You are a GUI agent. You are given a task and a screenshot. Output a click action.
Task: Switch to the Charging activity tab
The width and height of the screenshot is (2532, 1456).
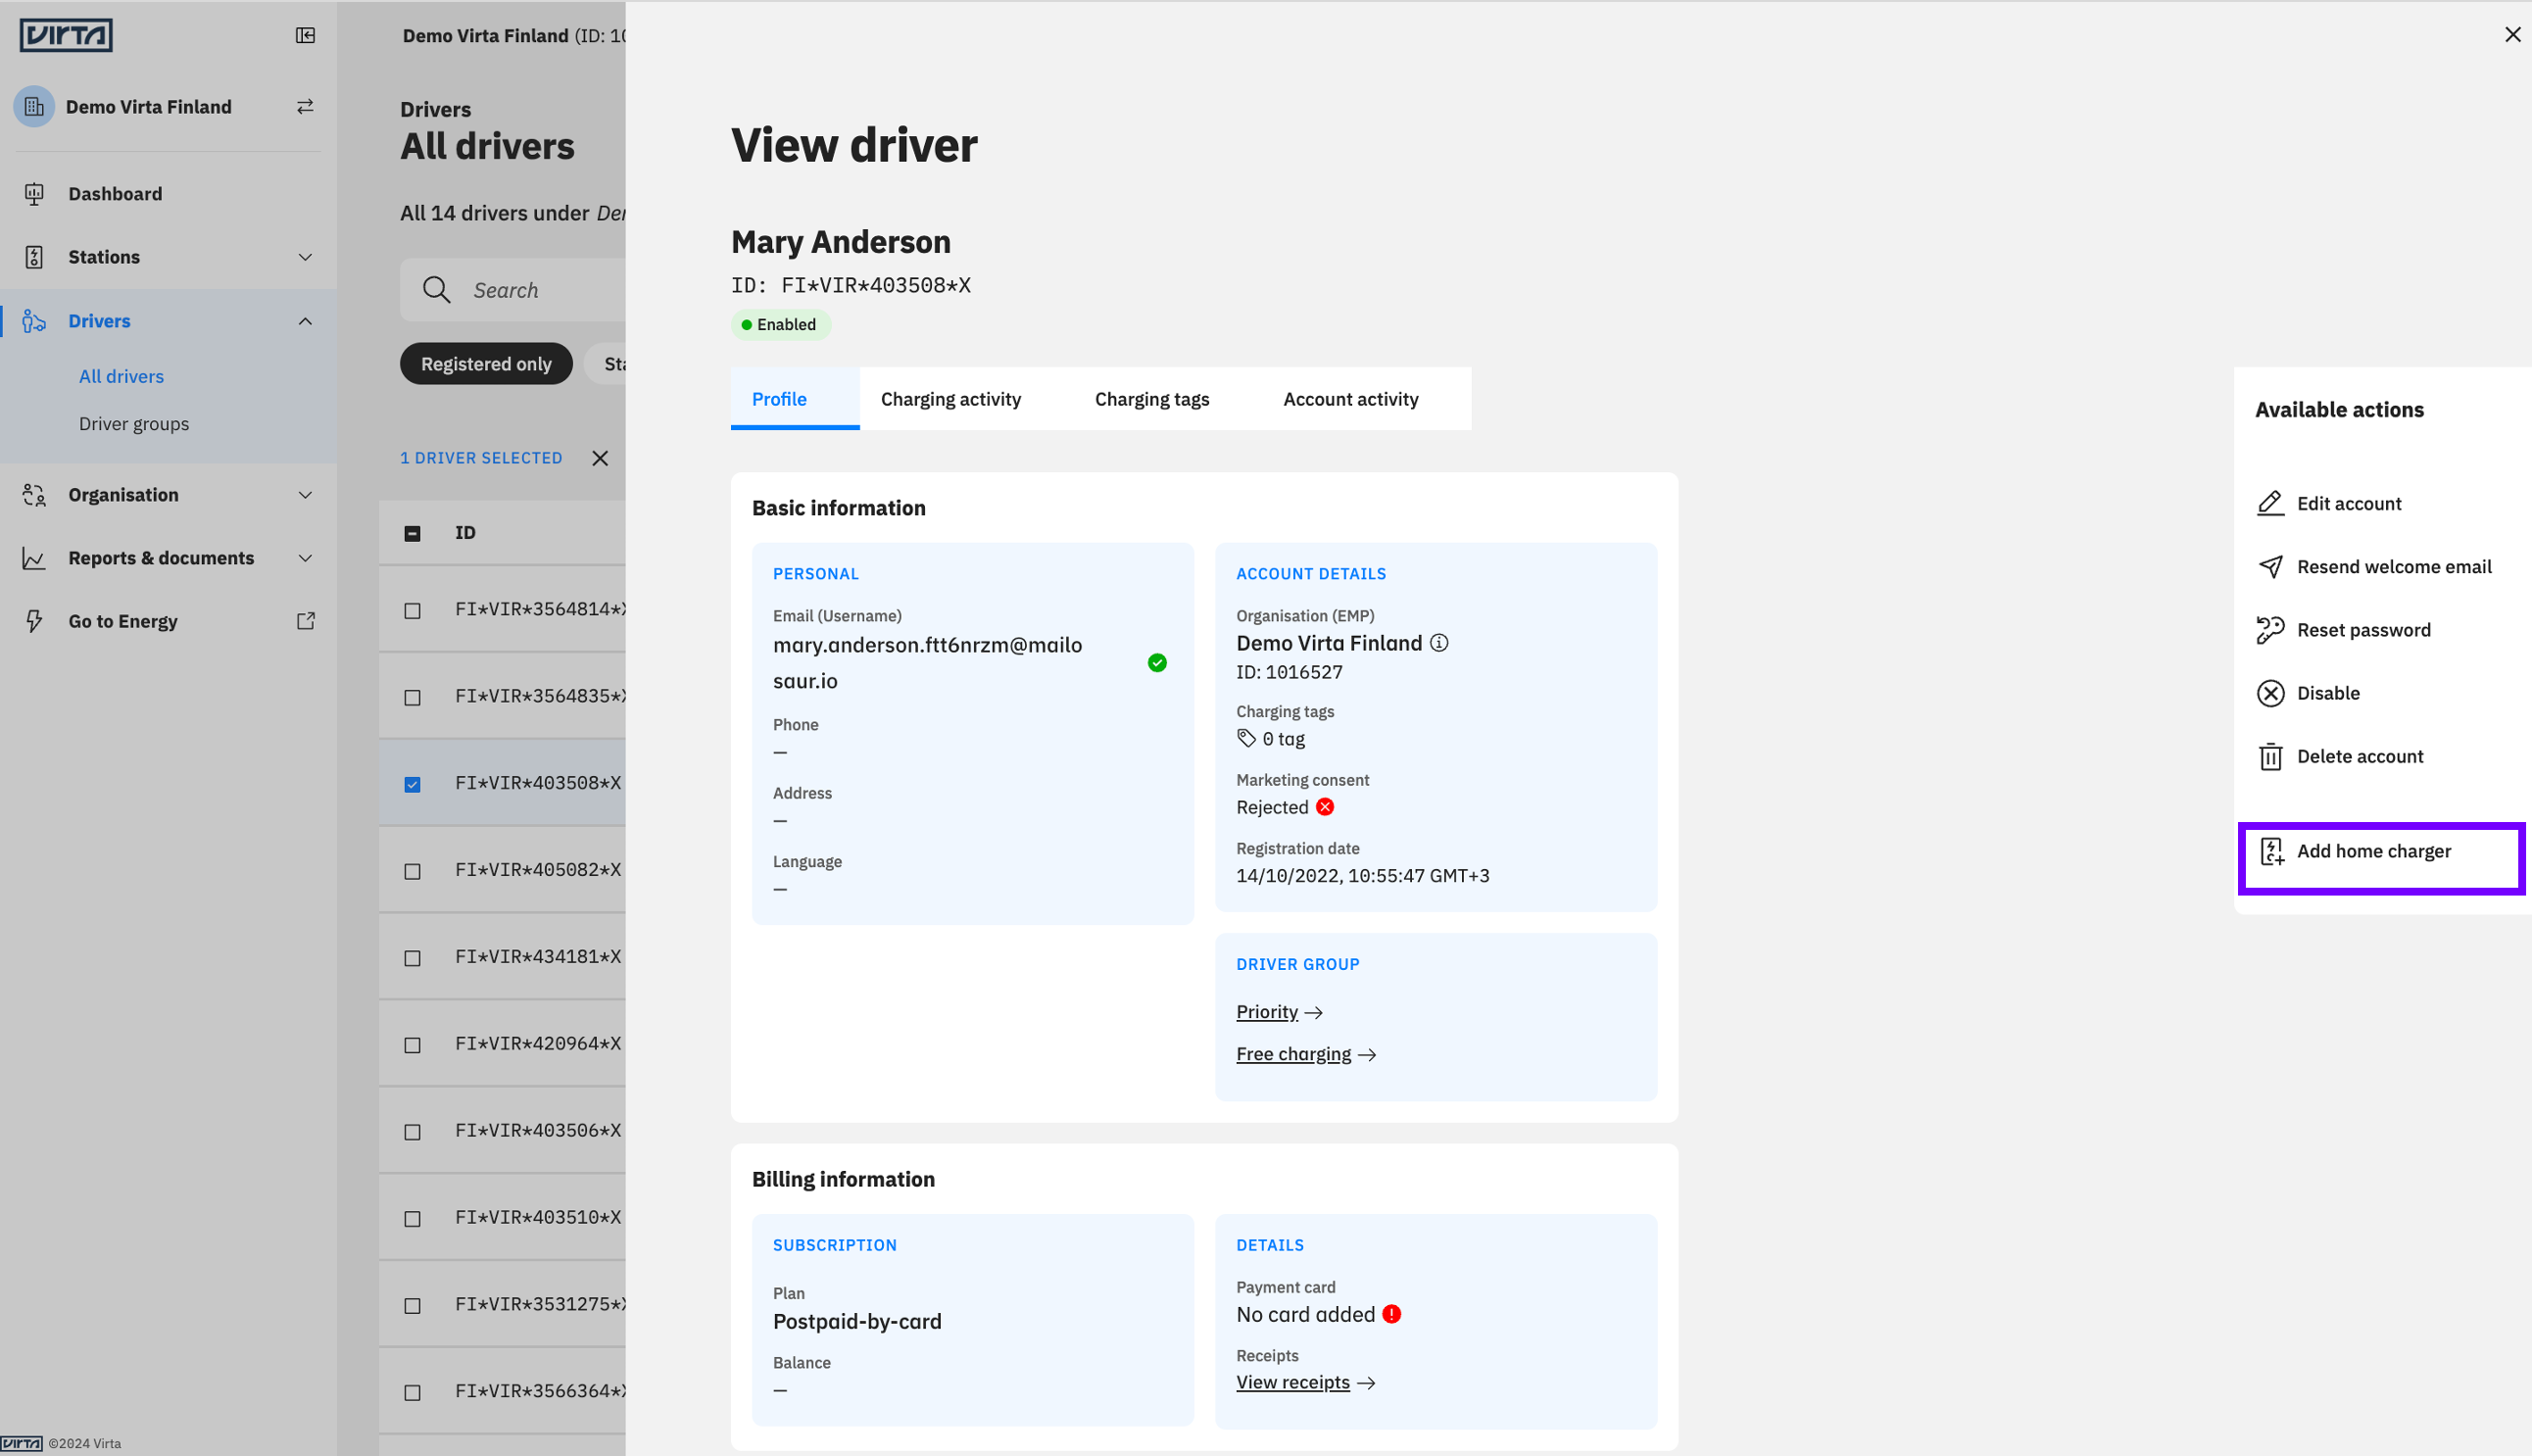tap(950, 399)
